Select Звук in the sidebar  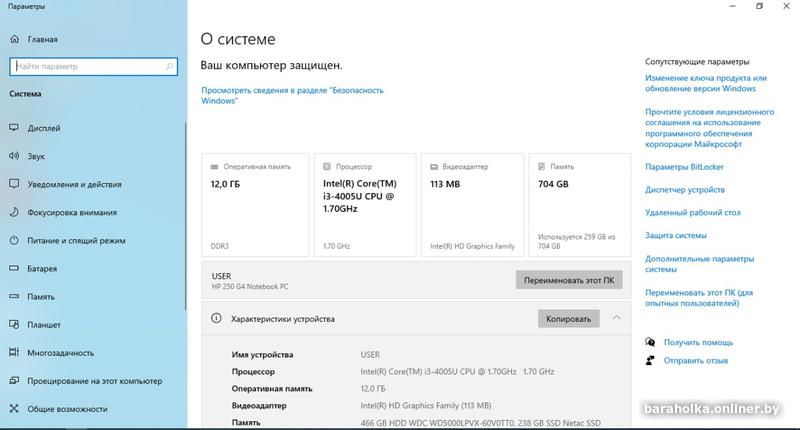click(36, 156)
